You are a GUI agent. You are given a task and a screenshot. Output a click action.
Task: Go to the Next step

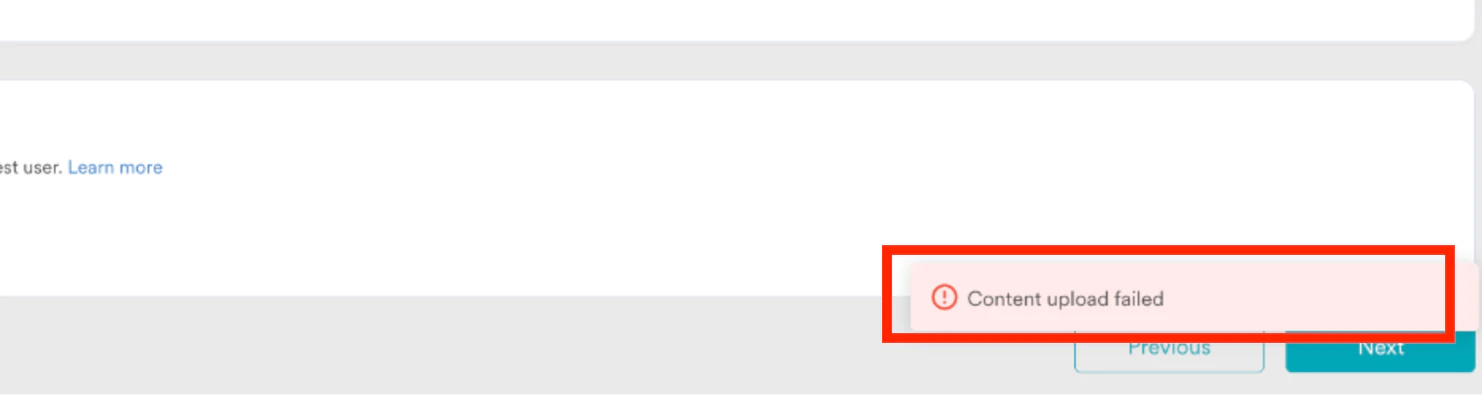coord(1380,352)
